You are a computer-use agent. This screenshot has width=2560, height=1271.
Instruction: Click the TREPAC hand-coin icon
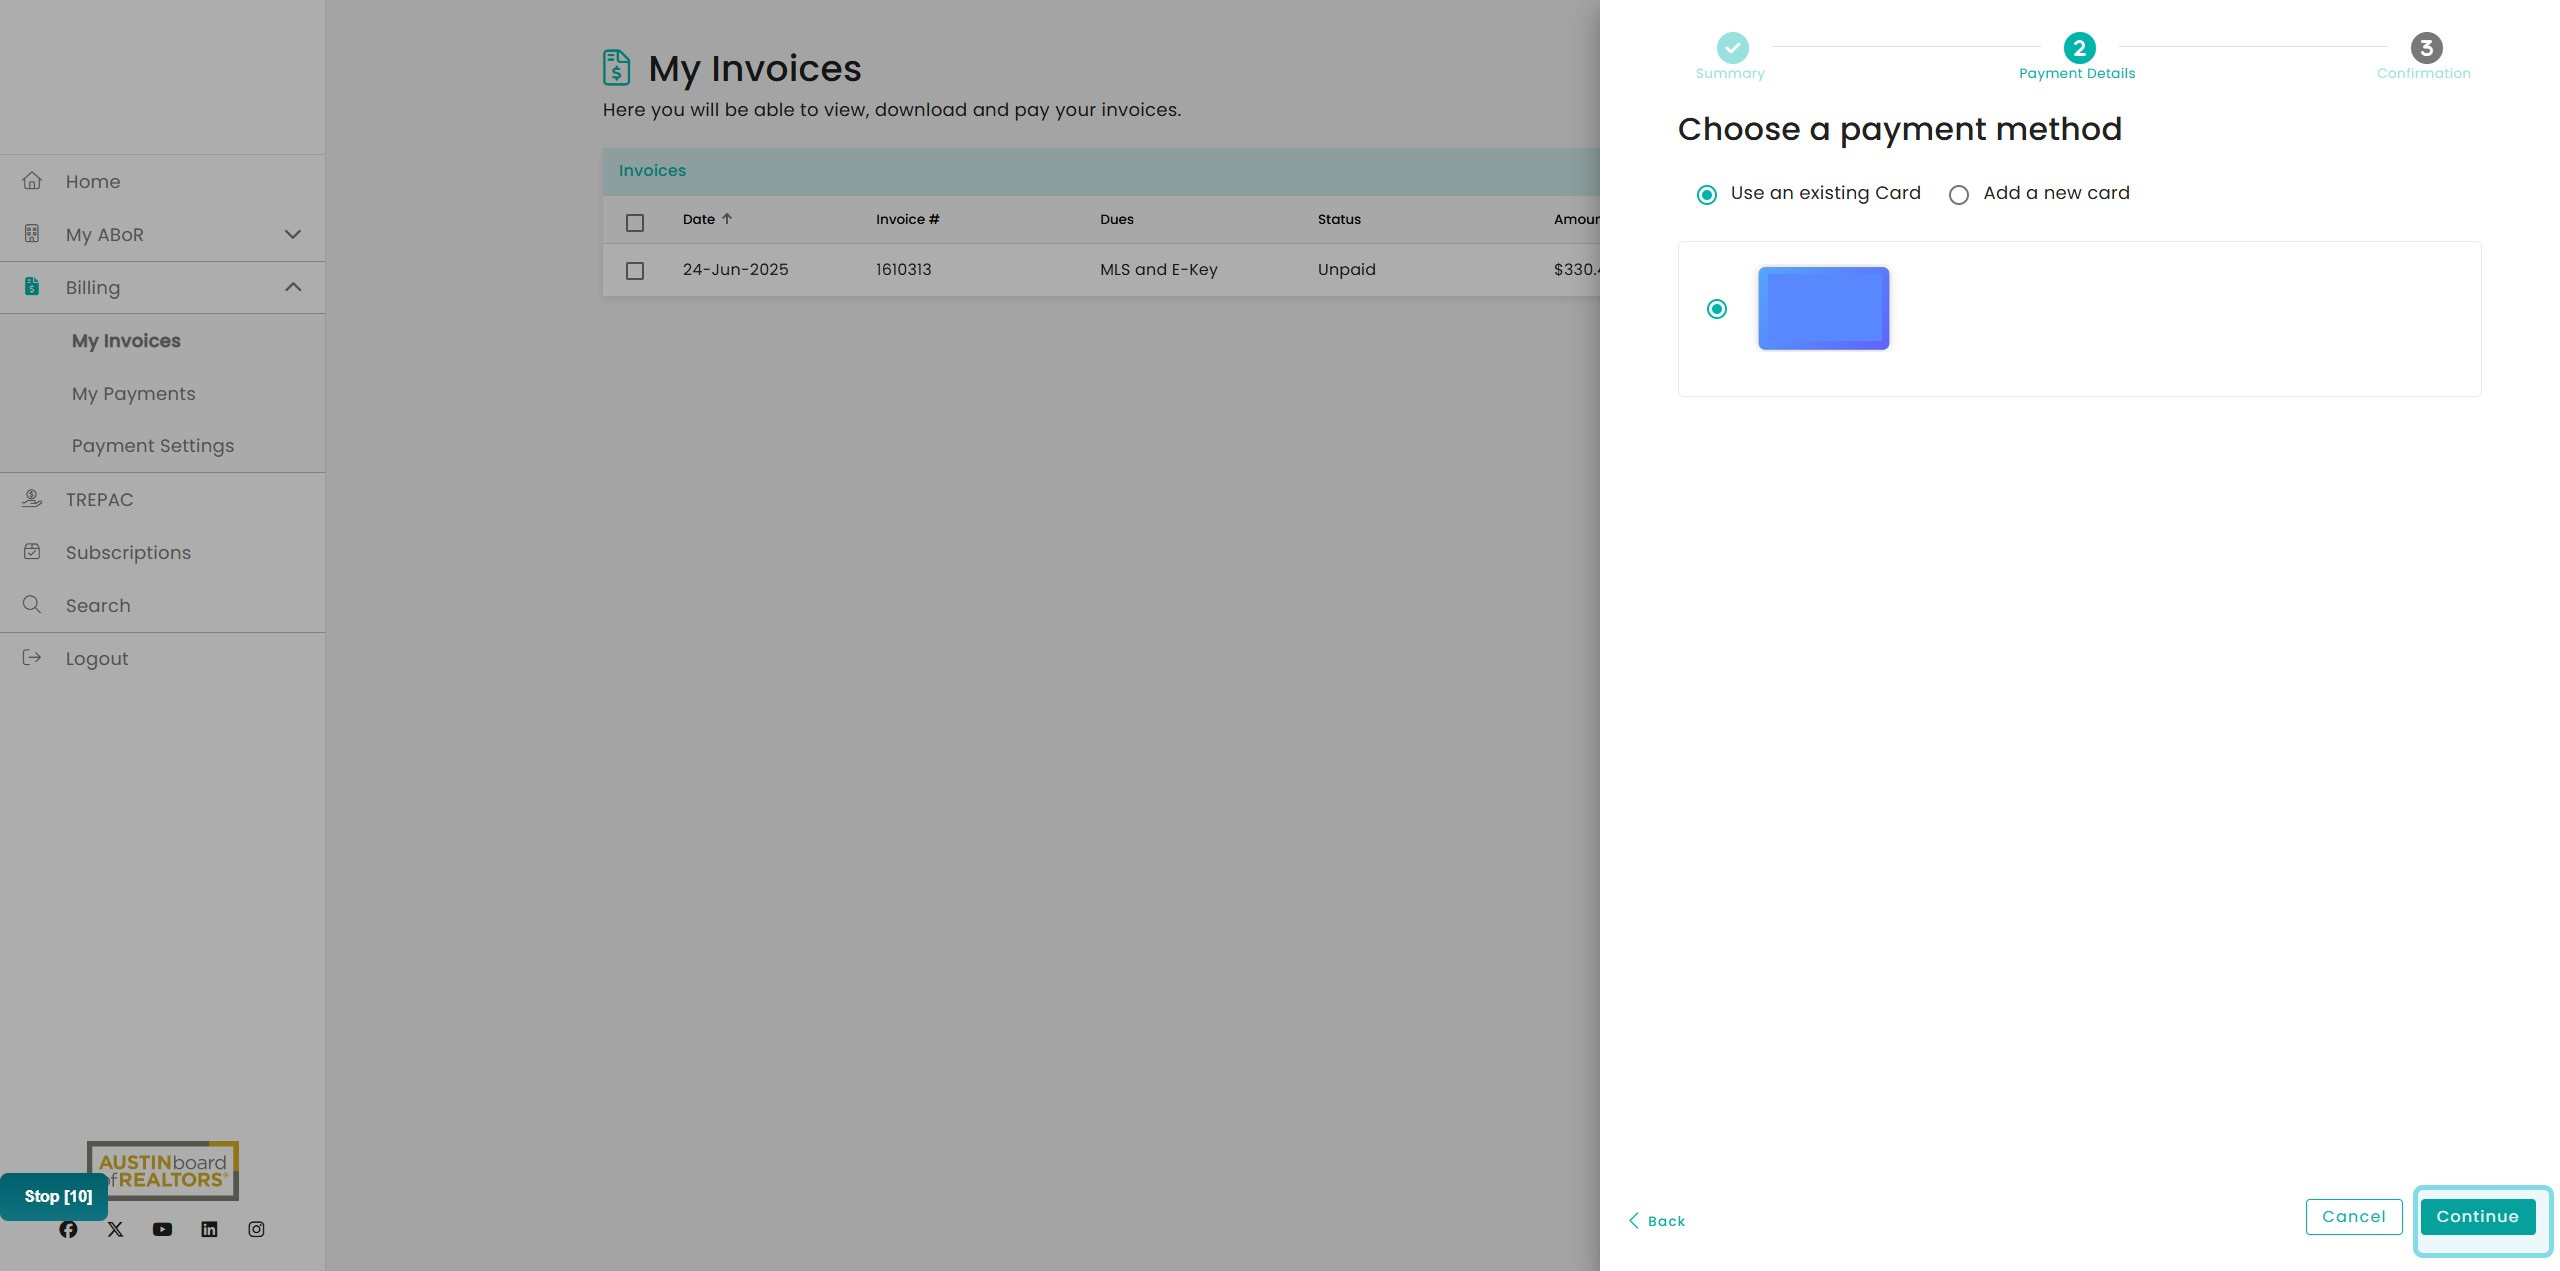click(x=32, y=498)
